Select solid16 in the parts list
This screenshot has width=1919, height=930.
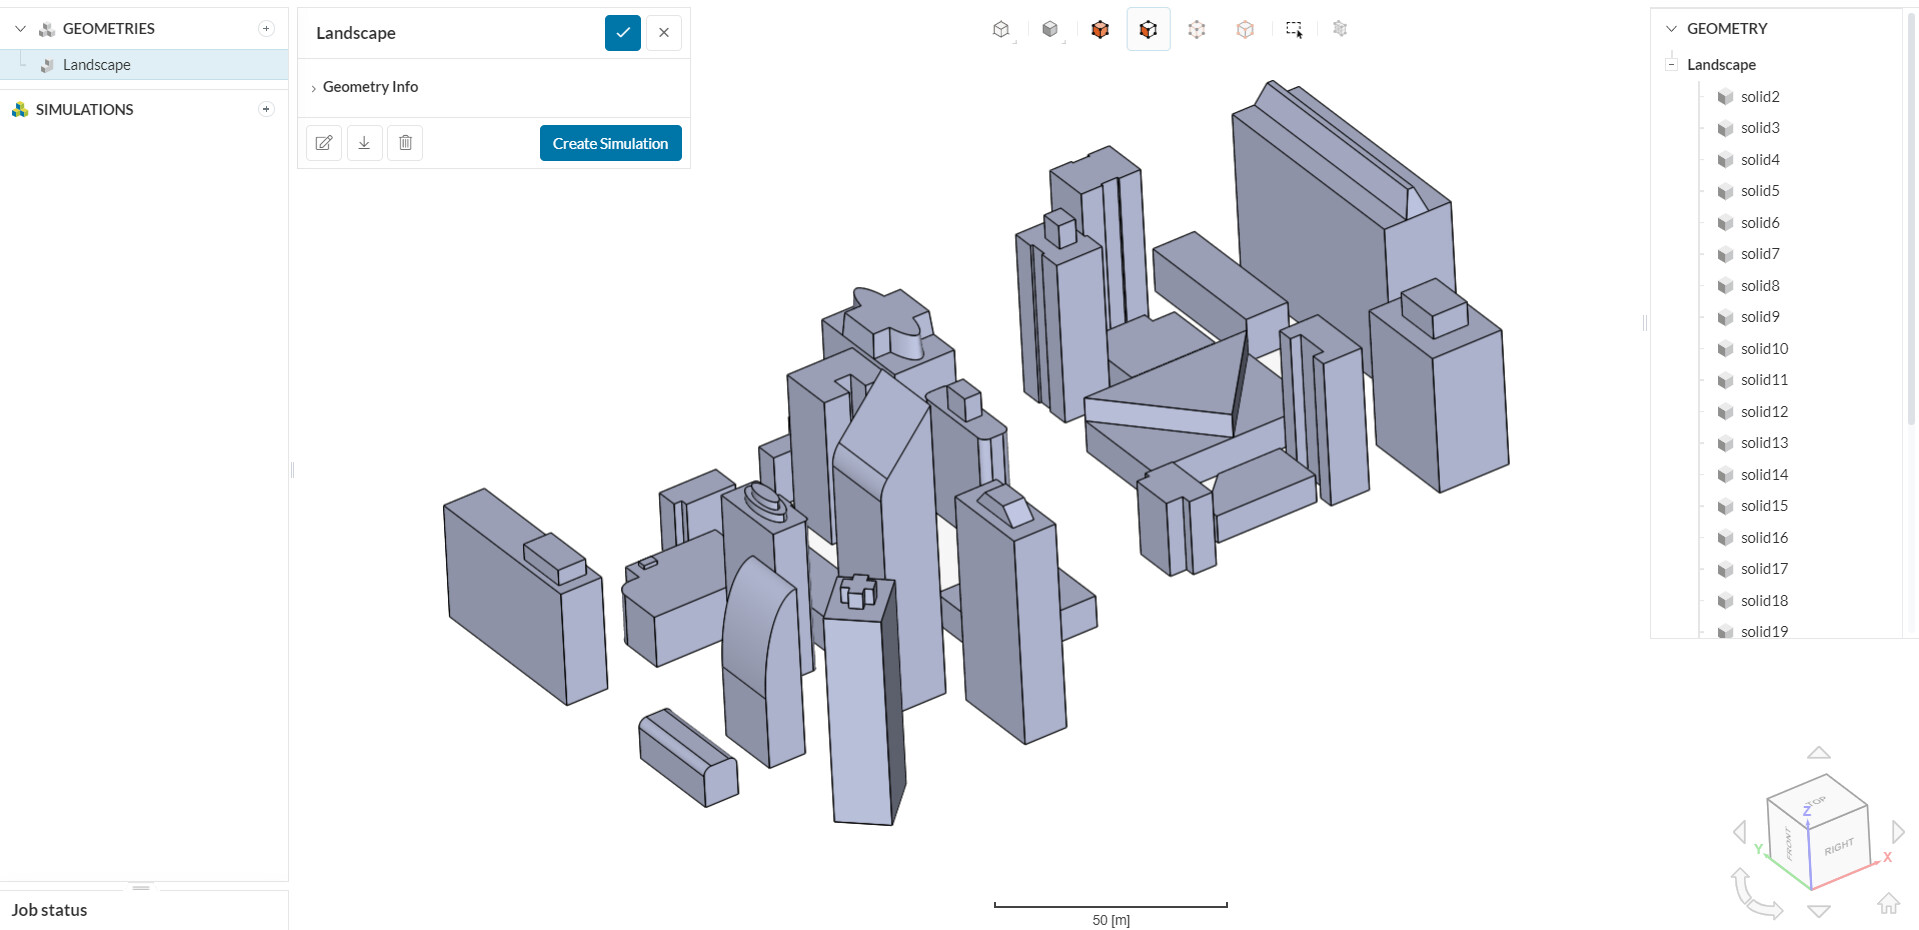(1764, 538)
